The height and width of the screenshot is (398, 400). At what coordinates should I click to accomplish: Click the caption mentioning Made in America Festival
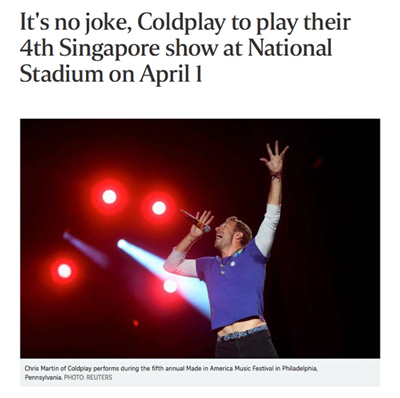171,373
